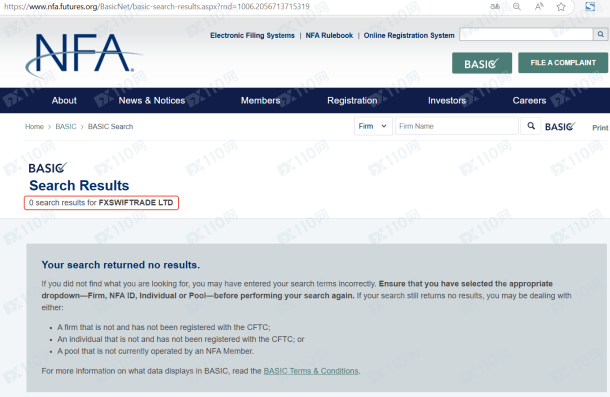Image resolution: width=610 pixels, height=397 pixels.
Task: Open the Firm search type dropdown
Action: pyautogui.click(x=373, y=126)
